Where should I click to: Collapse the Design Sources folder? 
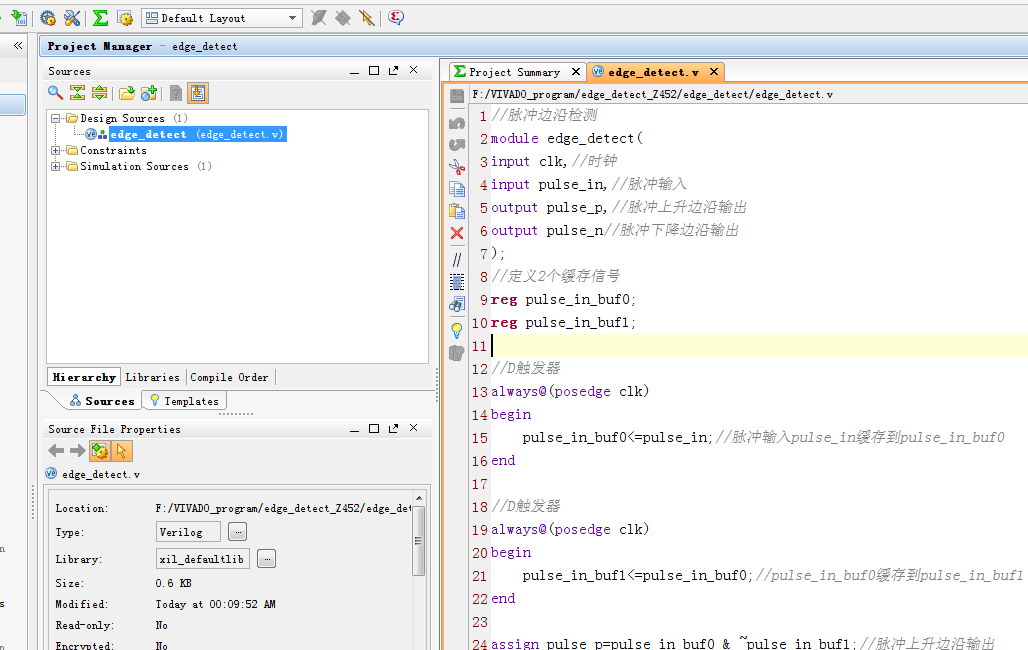56,118
